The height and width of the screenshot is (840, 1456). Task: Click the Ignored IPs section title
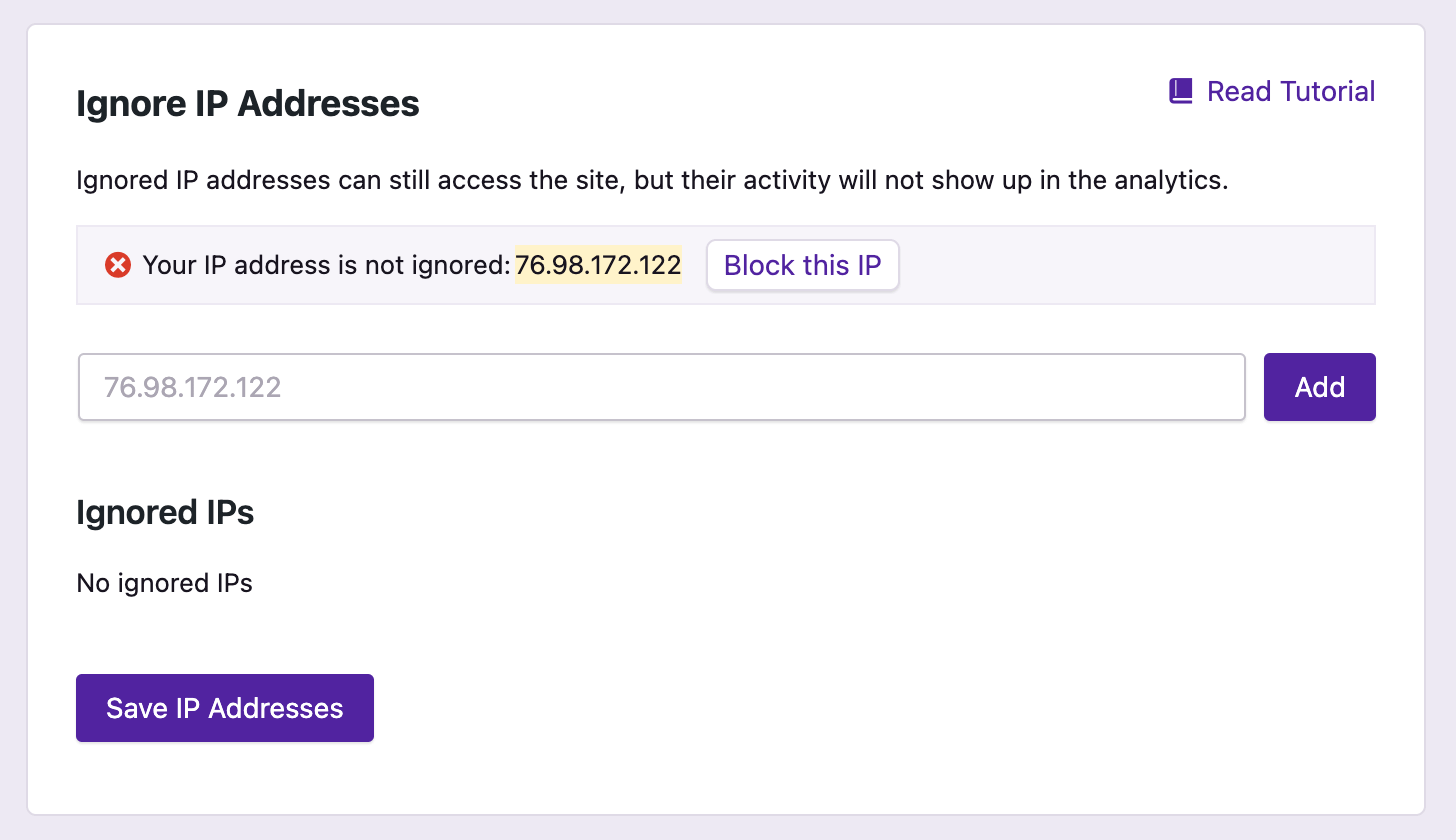(165, 513)
